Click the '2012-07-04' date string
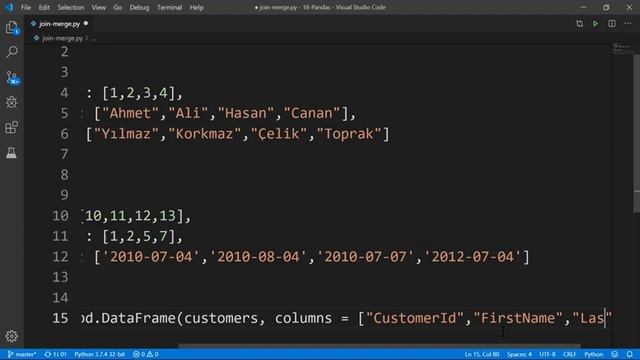This screenshot has height=360, width=640. pos(473,257)
